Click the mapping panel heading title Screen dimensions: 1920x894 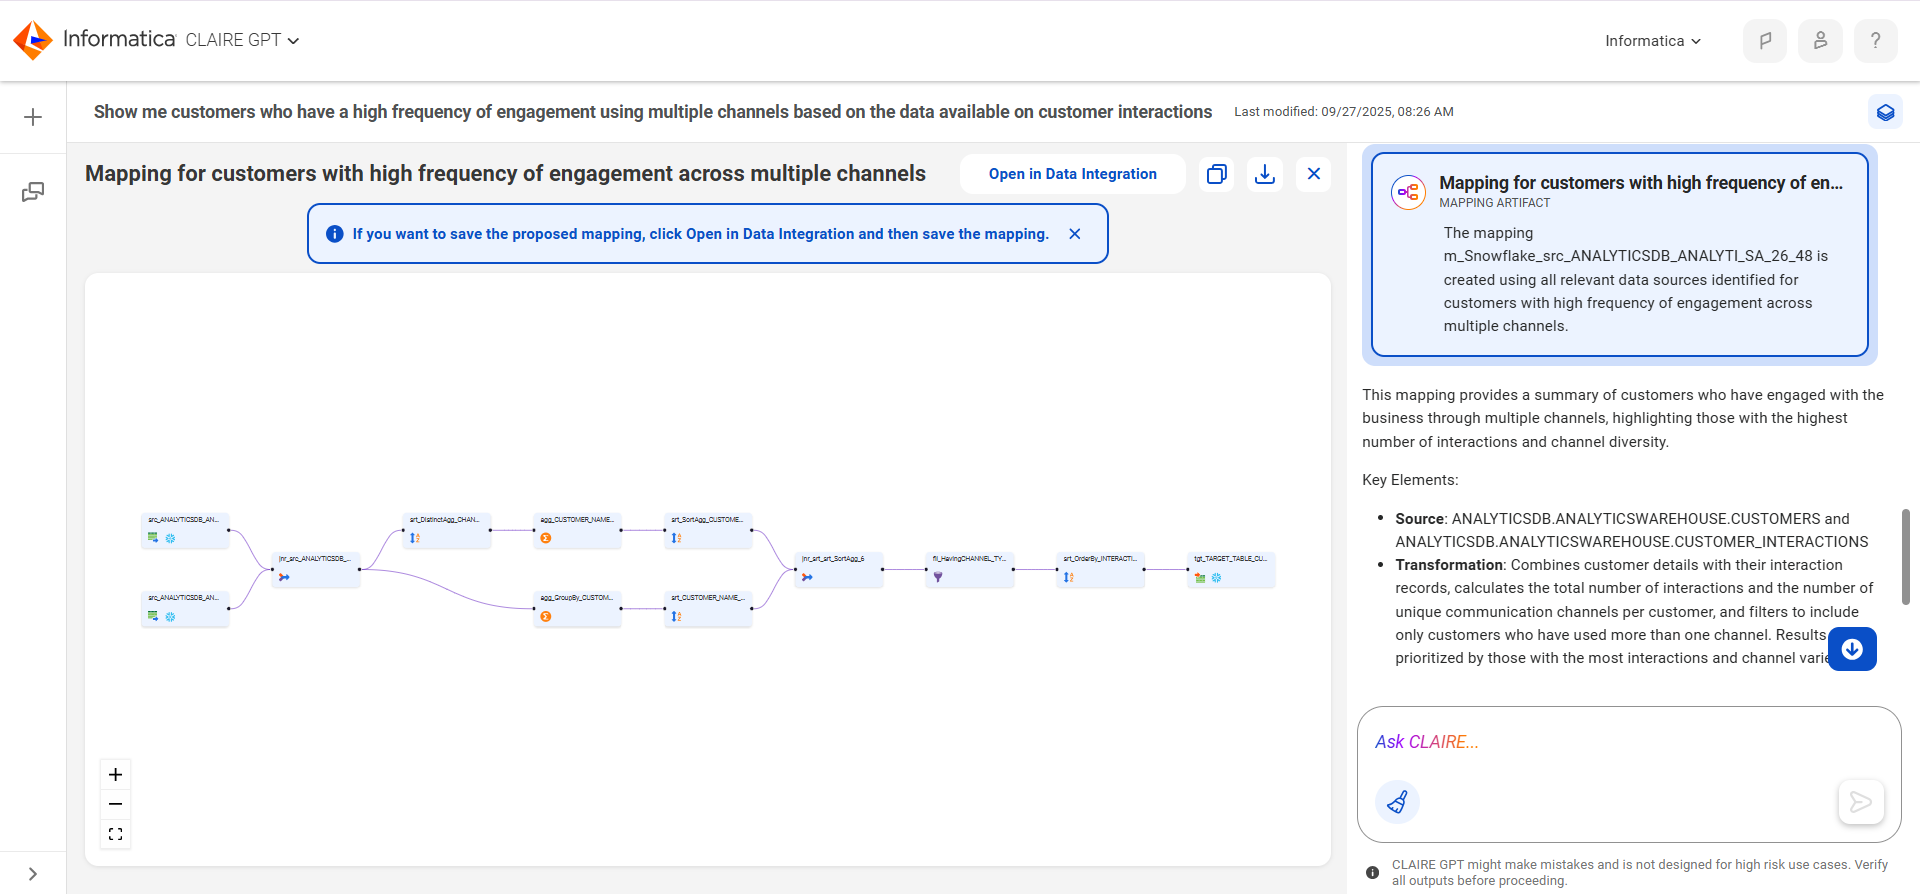505,174
